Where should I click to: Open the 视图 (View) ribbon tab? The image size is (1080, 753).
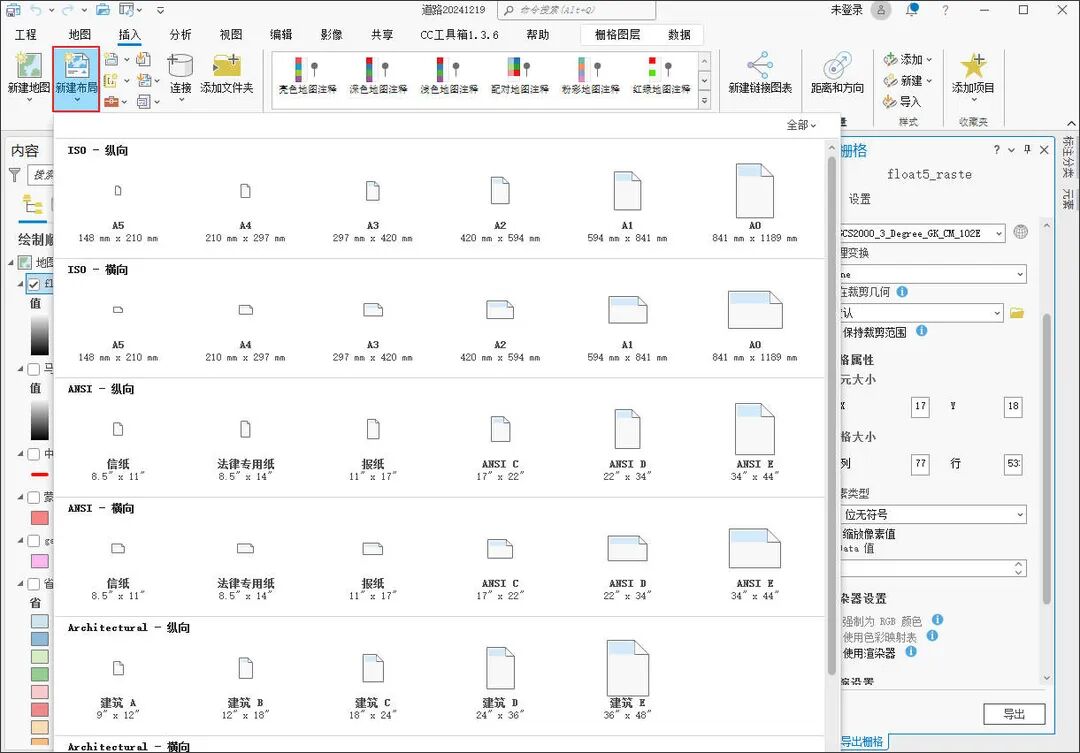point(231,34)
